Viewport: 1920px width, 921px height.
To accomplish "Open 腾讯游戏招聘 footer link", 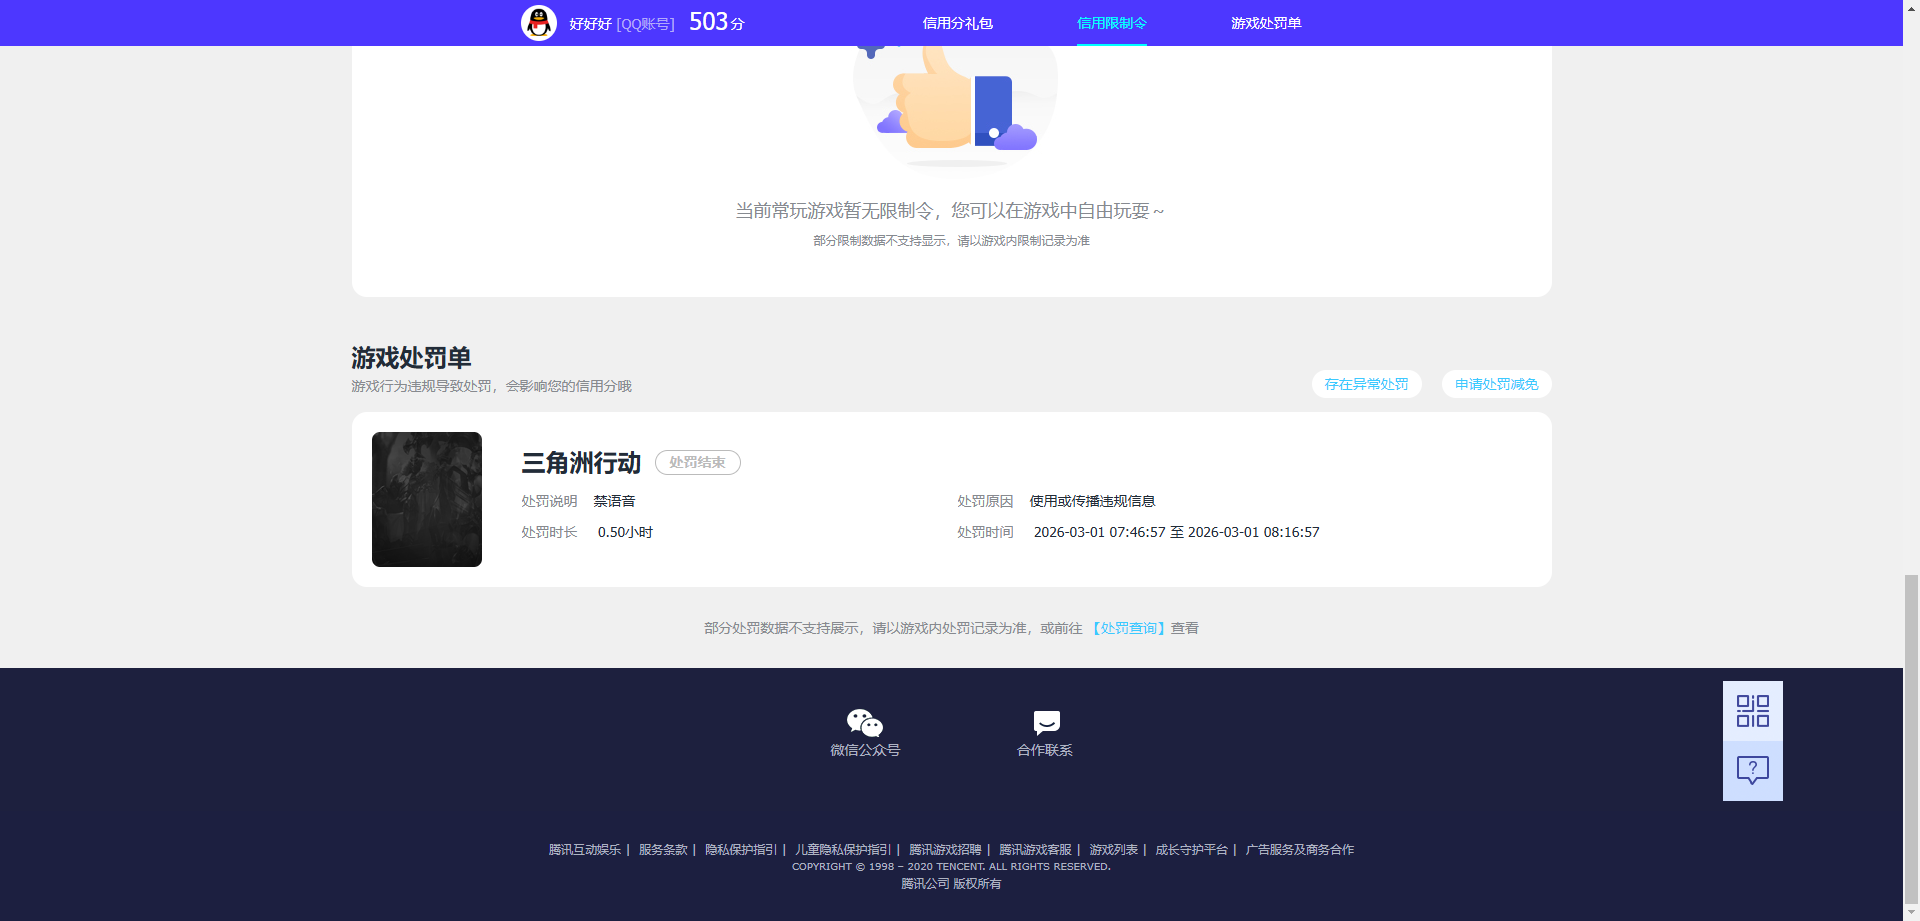I will [x=945, y=850].
